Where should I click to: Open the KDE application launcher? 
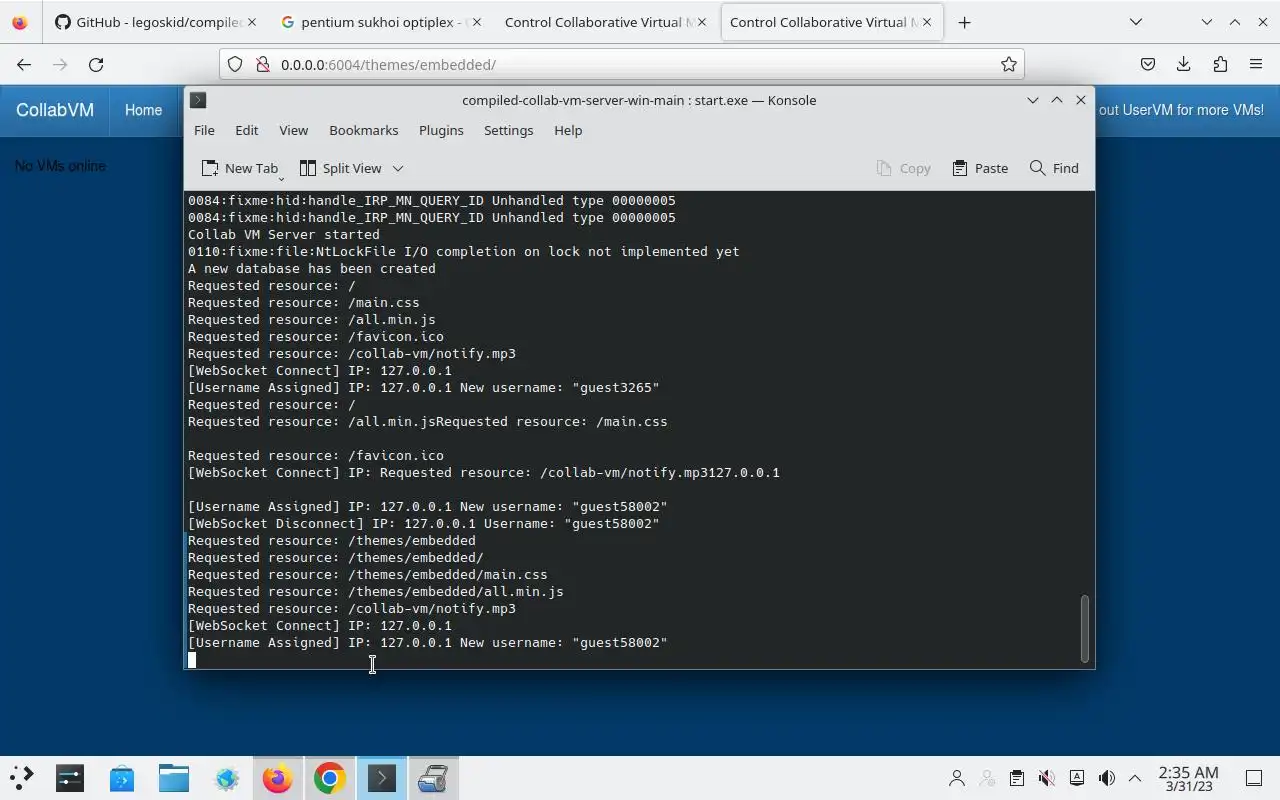[x=21, y=778]
